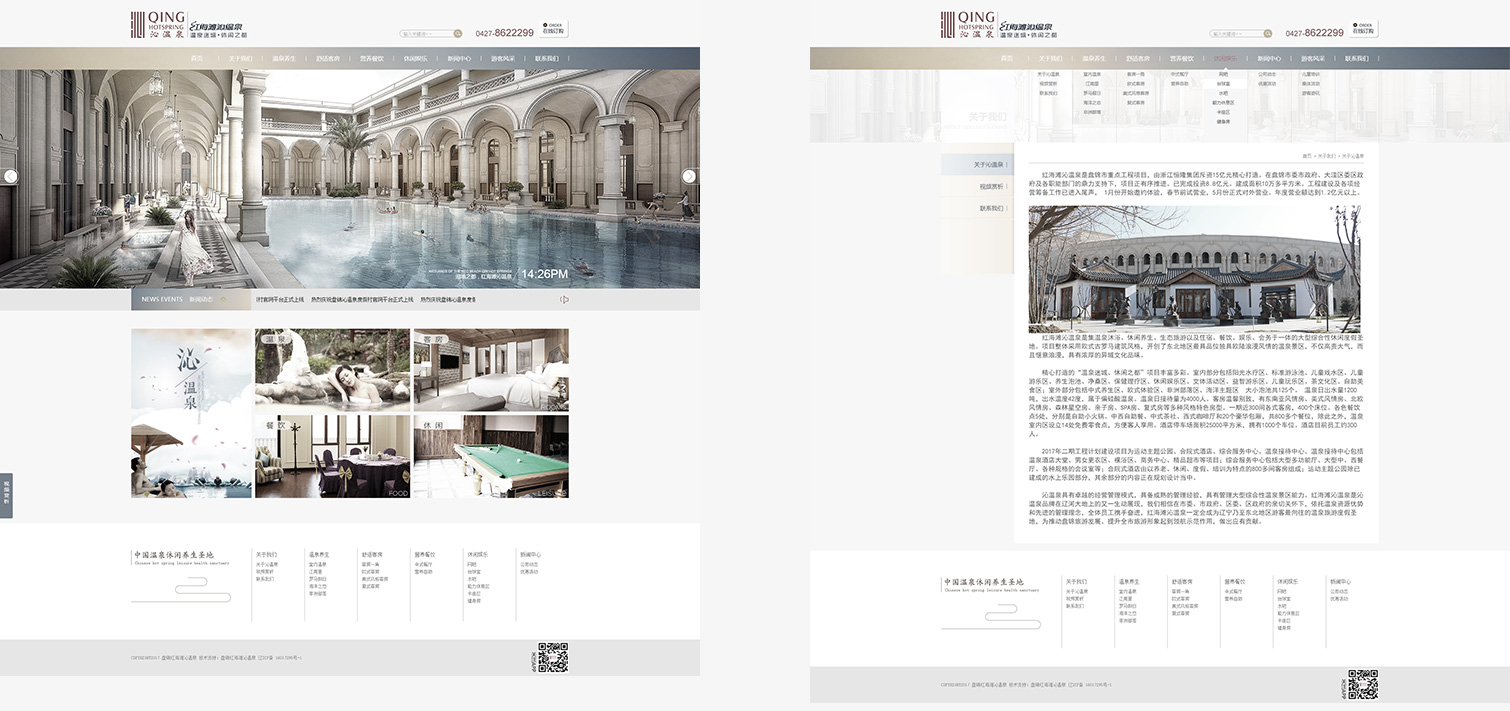
Task: Click the search magnifier icon in left page header
Action: click(x=458, y=33)
